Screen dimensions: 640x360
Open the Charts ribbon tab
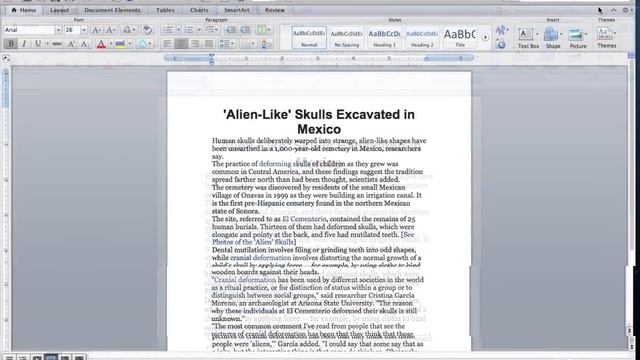pos(199,10)
